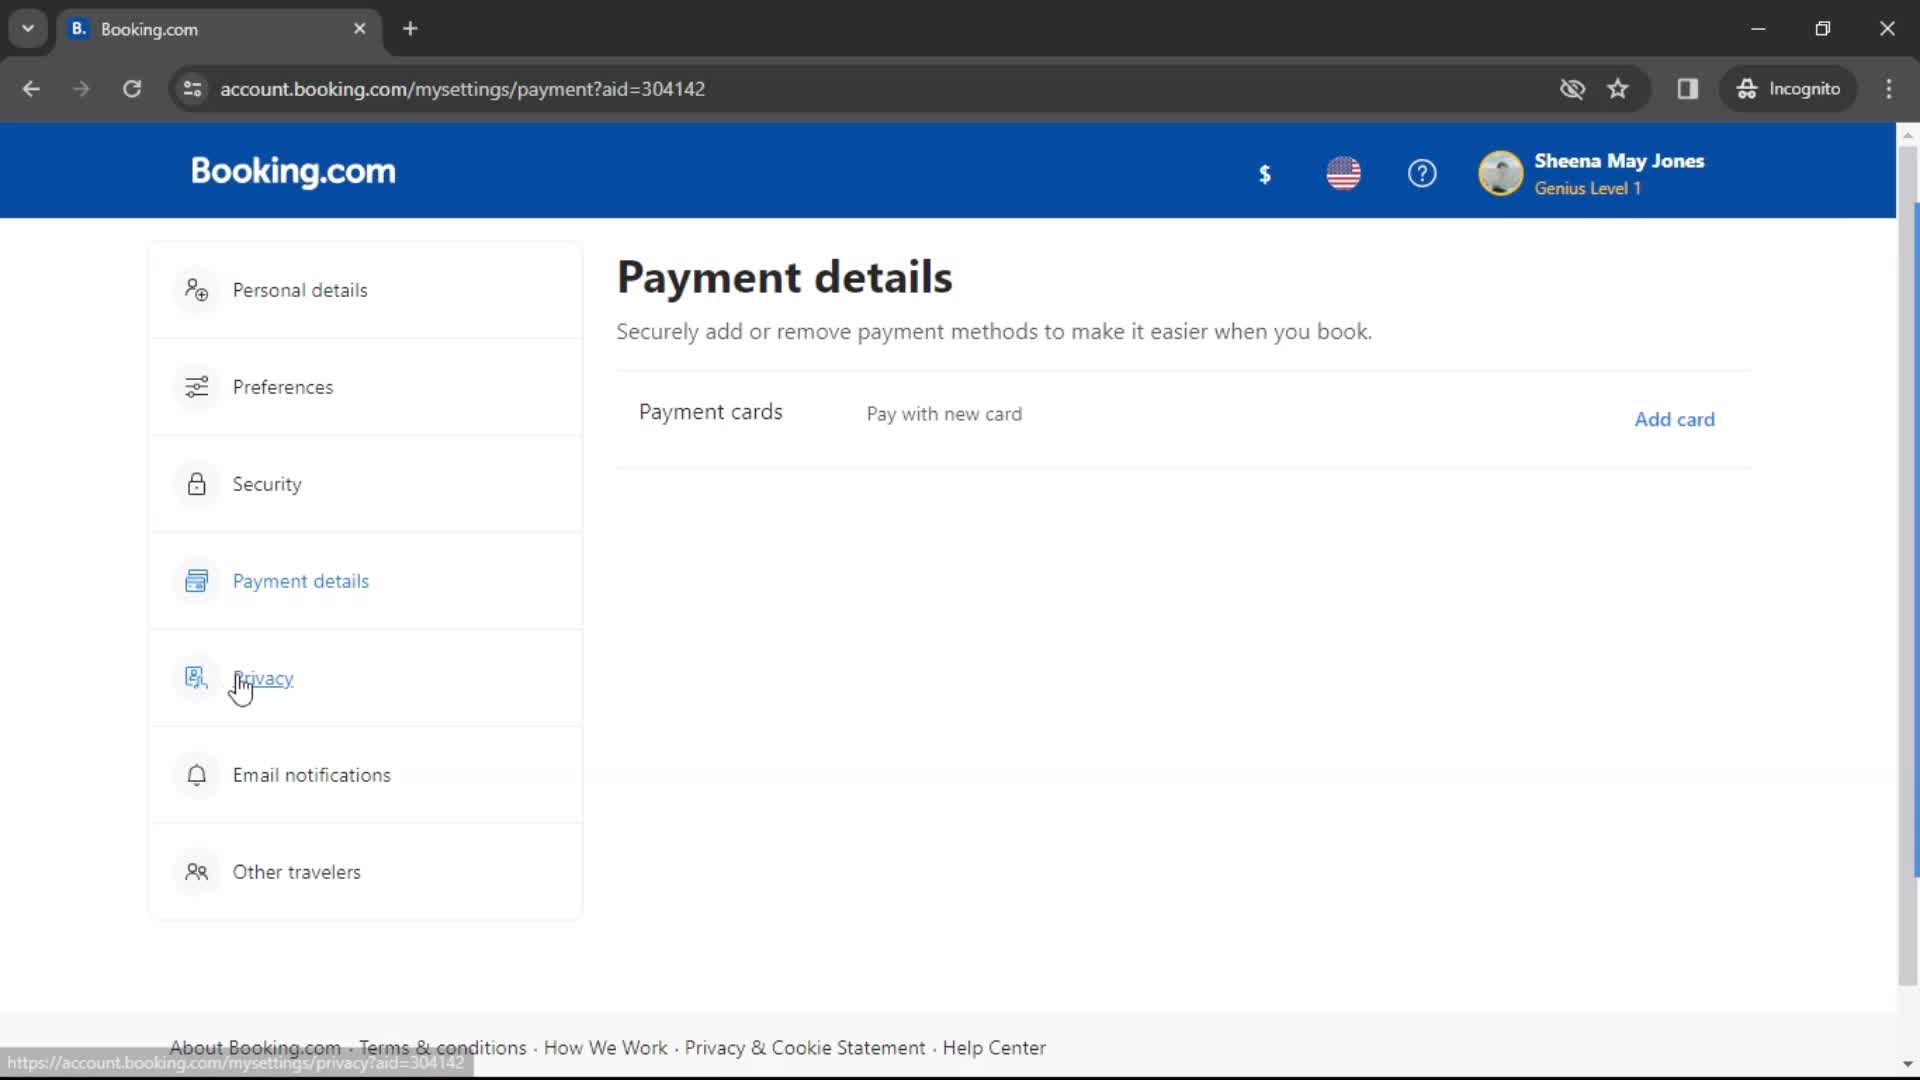Click the Booking.com logo
This screenshot has width=1920, height=1080.
293,172
